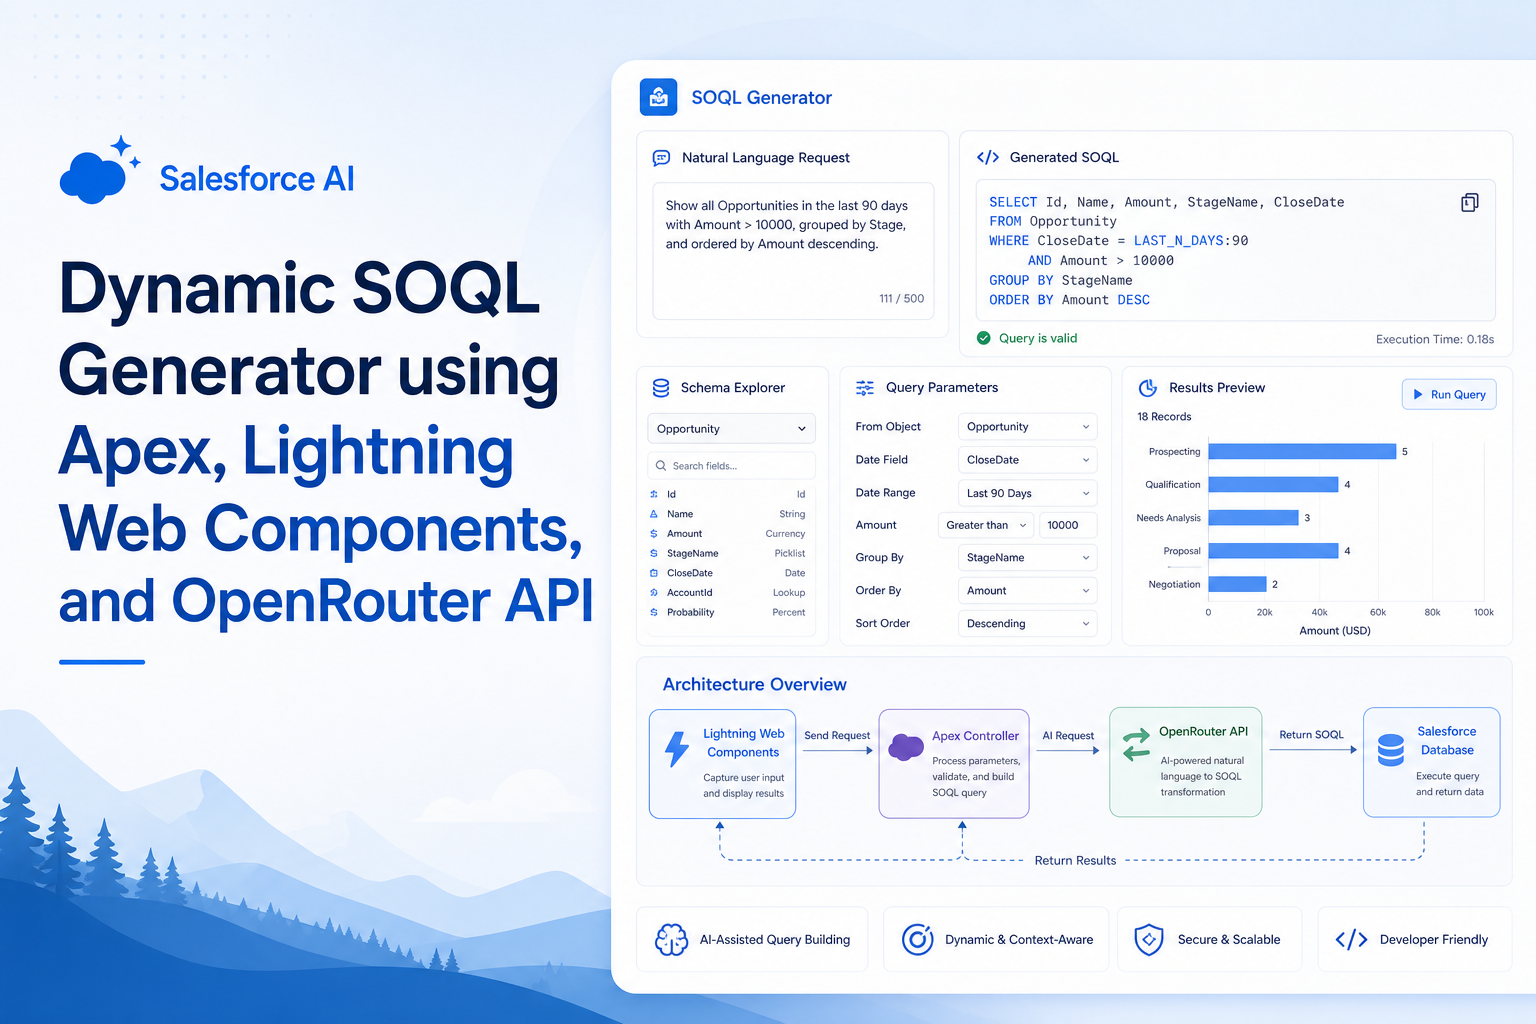Open the Order By dropdown showing Amount
Image resolution: width=1536 pixels, height=1024 pixels.
coord(1027,591)
